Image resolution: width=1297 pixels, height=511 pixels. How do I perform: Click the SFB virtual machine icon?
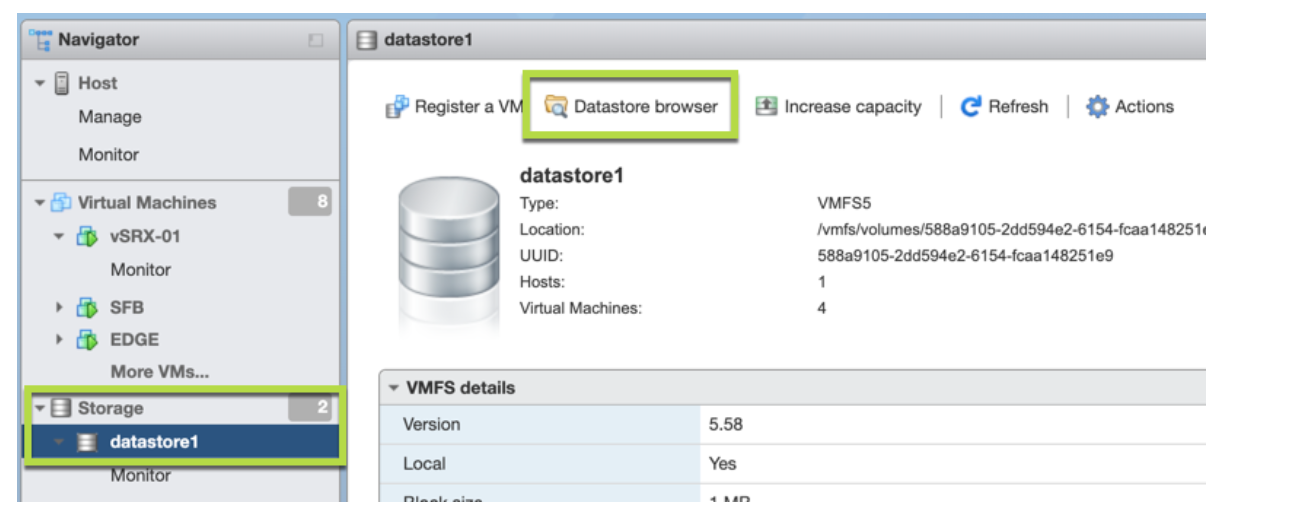tap(87, 308)
